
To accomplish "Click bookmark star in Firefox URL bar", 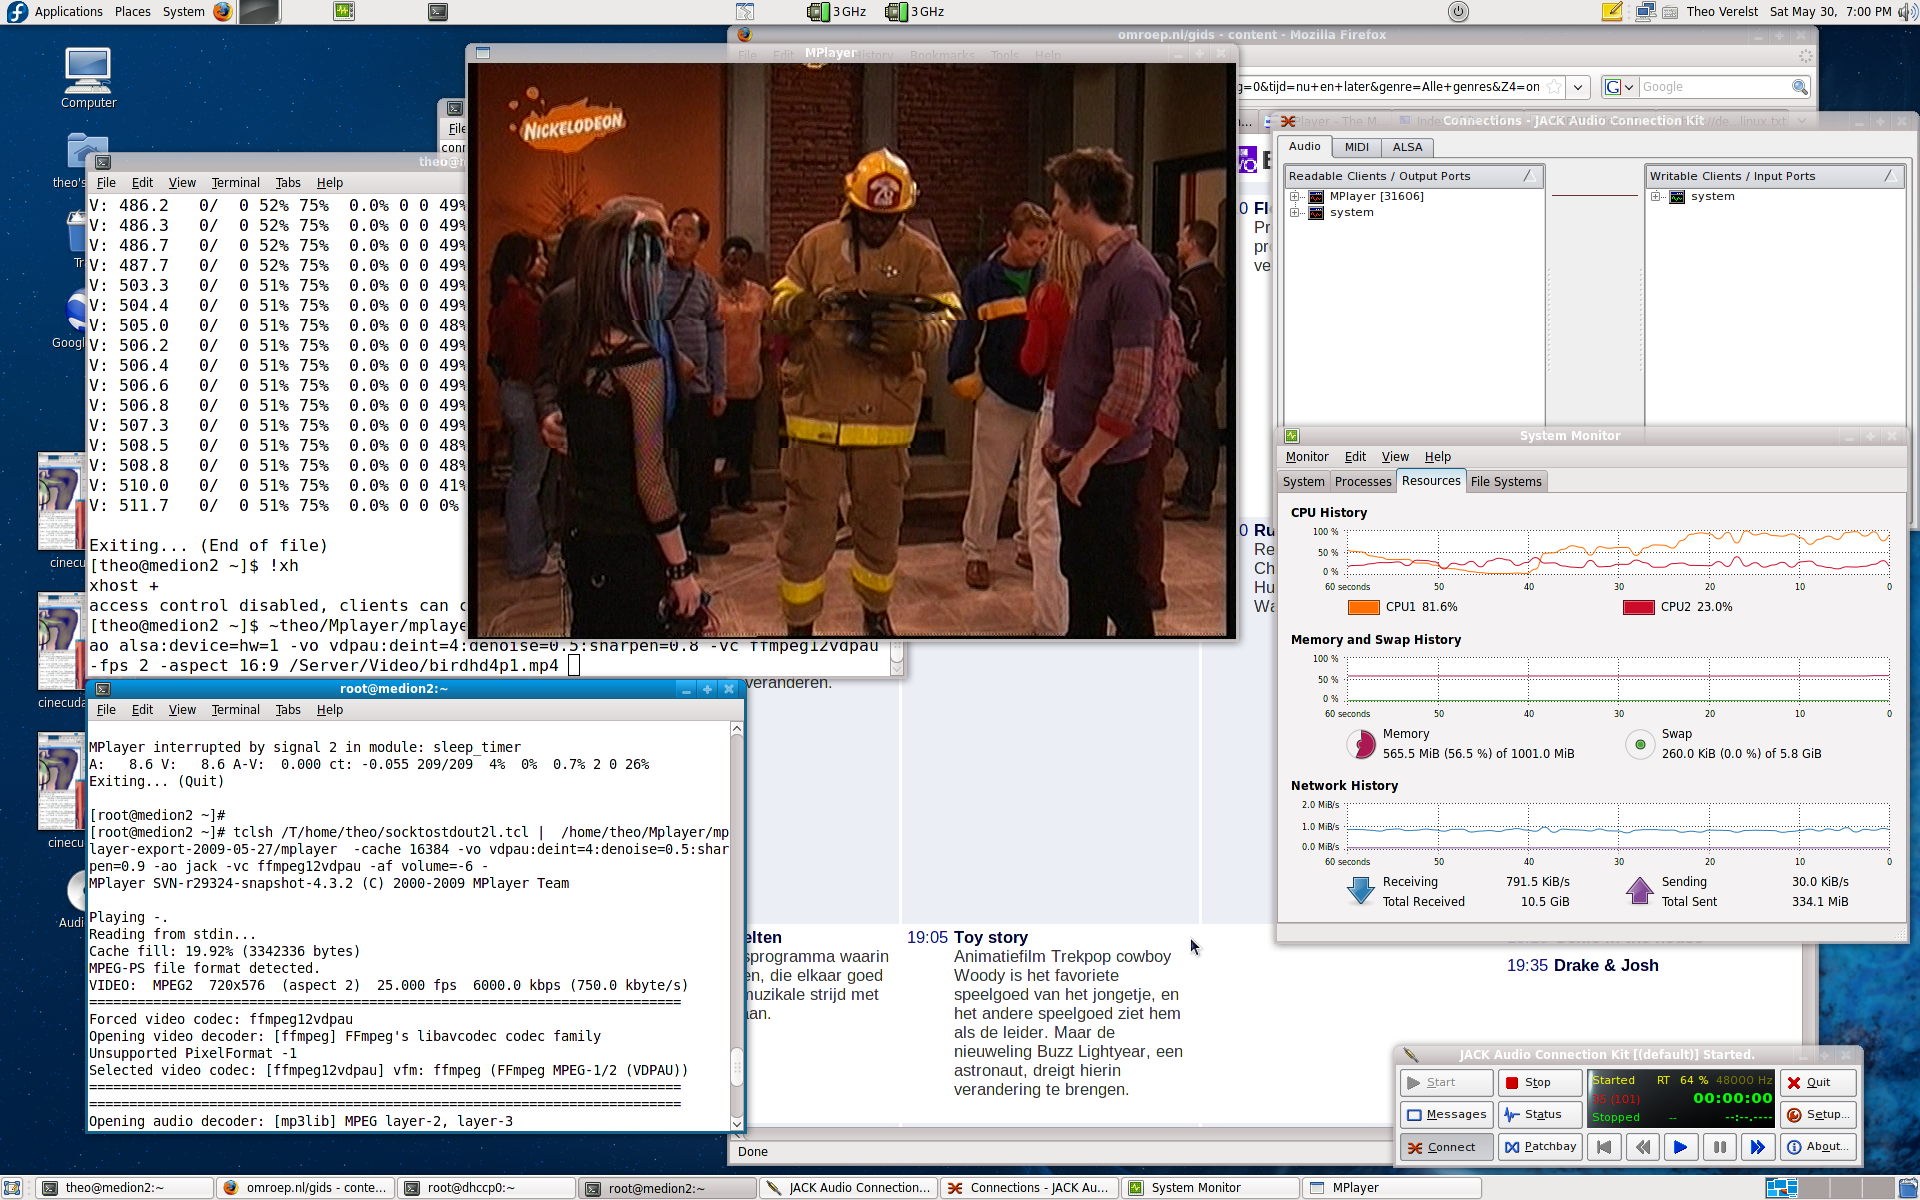I will [1554, 87].
